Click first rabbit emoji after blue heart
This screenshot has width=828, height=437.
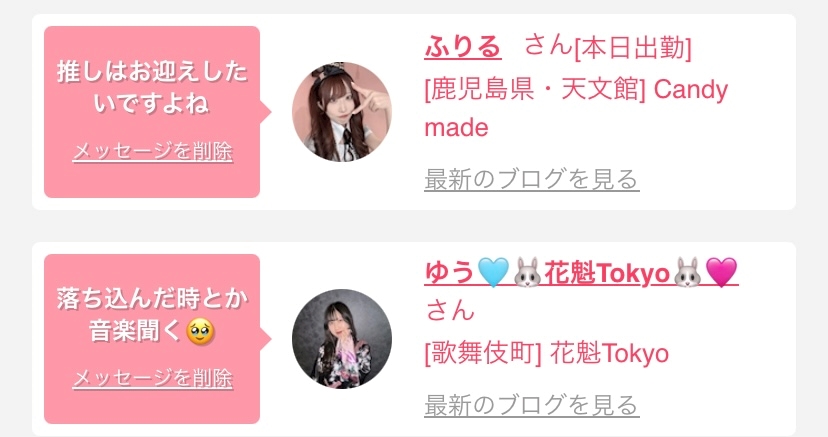pyautogui.click(x=528, y=273)
